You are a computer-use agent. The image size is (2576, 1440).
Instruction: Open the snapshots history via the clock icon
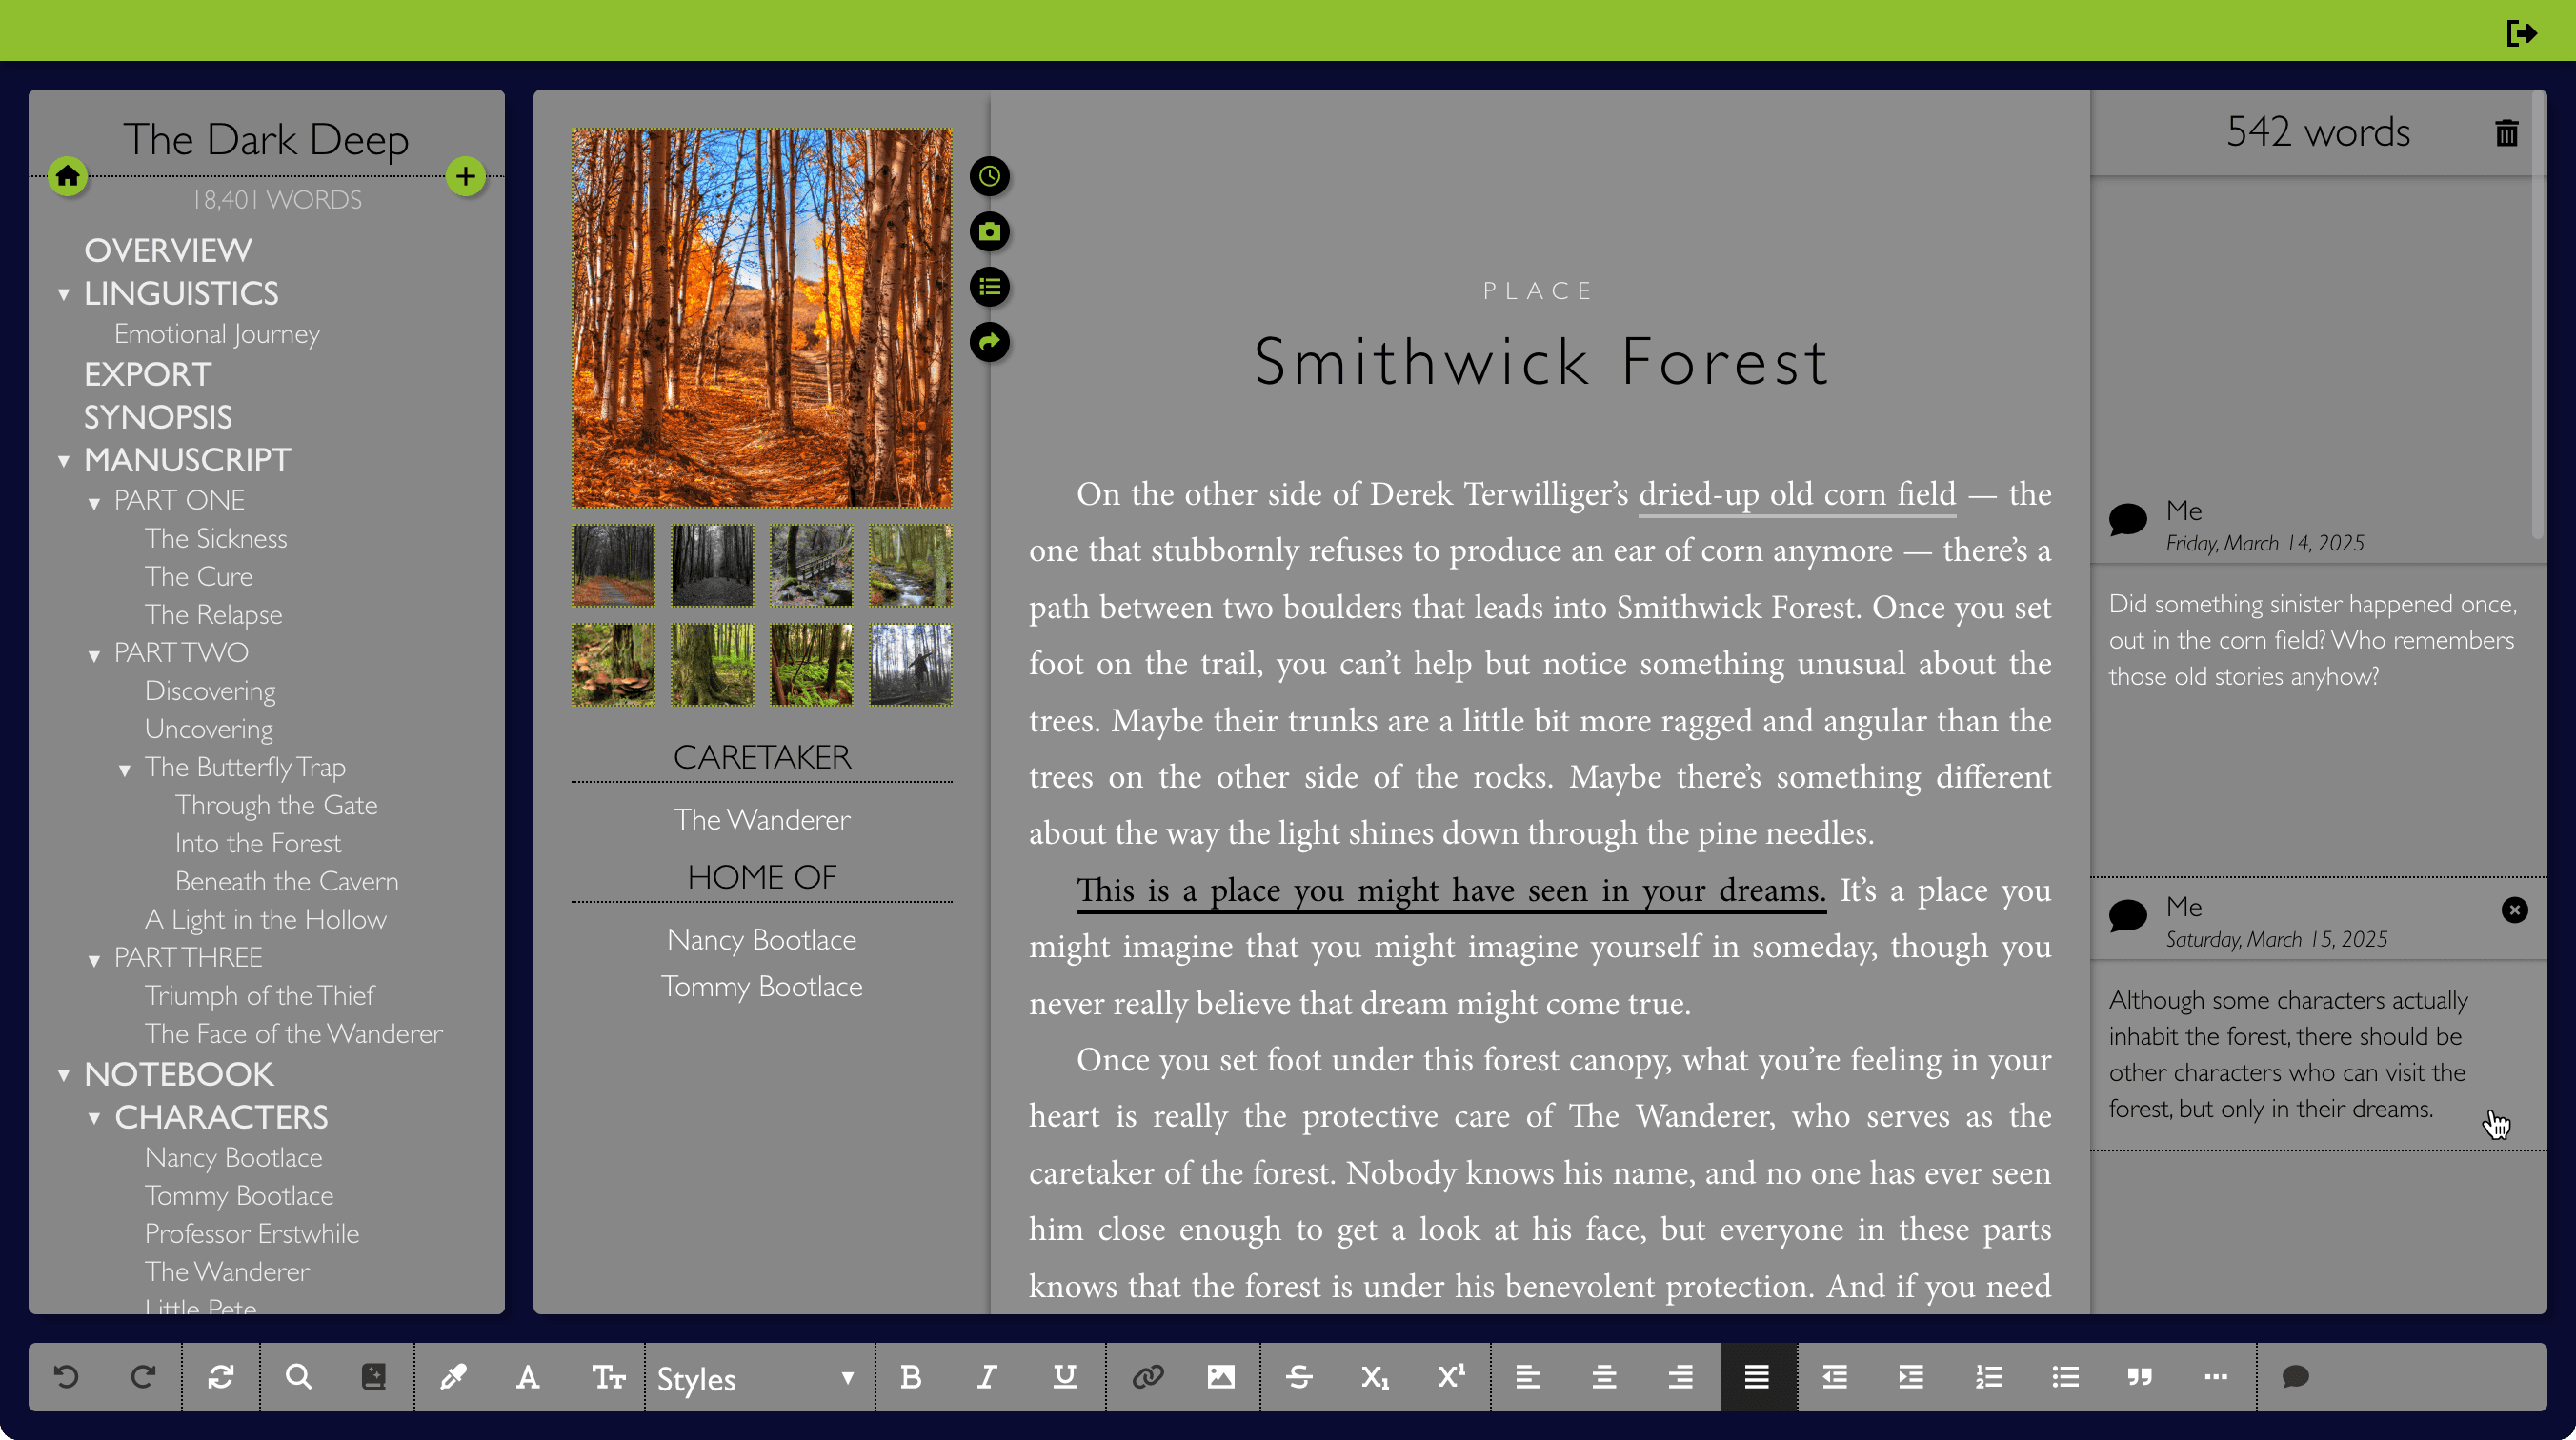989,177
